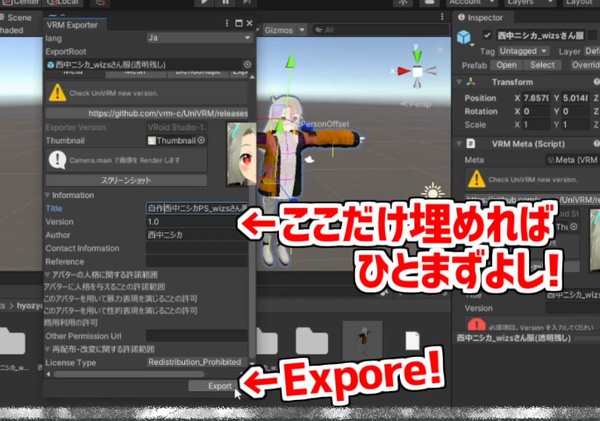Select the Scene tab
The width and height of the screenshot is (600, 421).
click(x=18, y=18)
